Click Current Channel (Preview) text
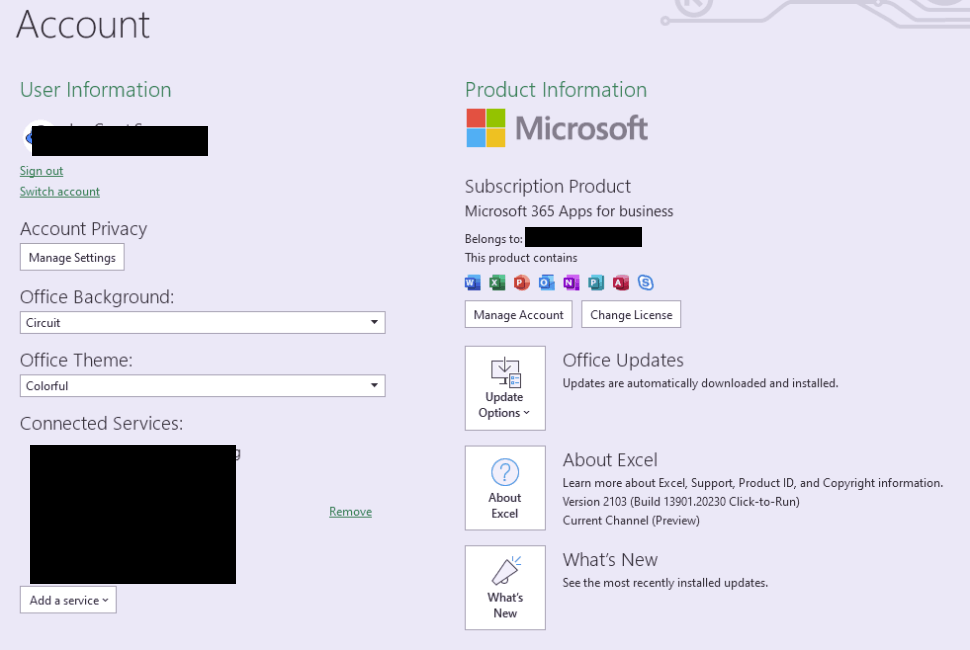970x650 pixels. click(630, 521)
